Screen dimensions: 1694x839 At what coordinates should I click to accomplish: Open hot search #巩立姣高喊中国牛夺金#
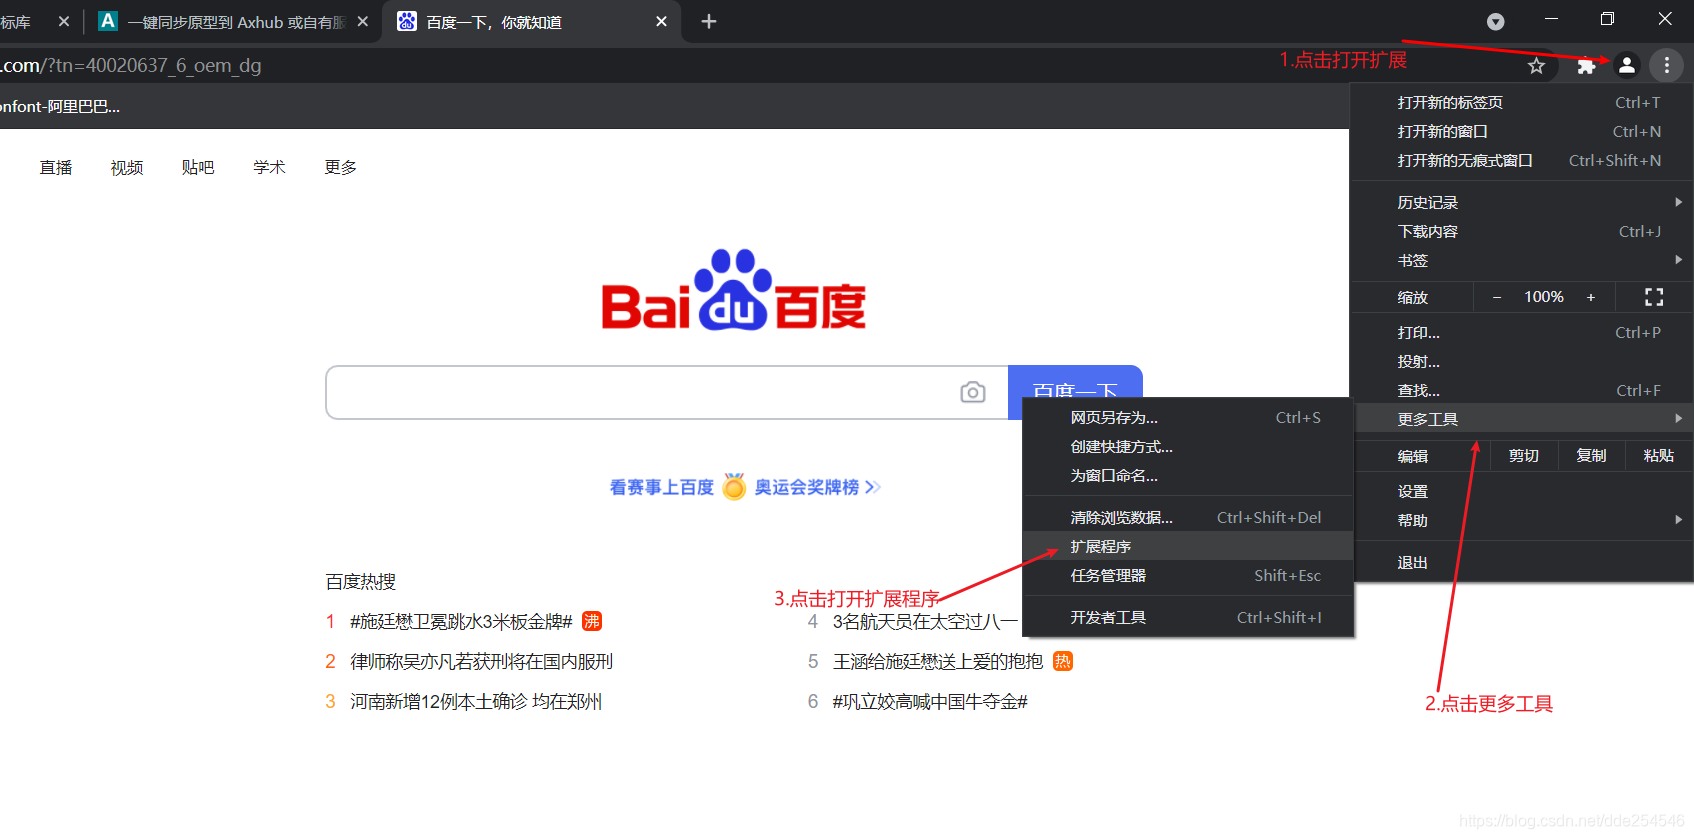(930, 701)
